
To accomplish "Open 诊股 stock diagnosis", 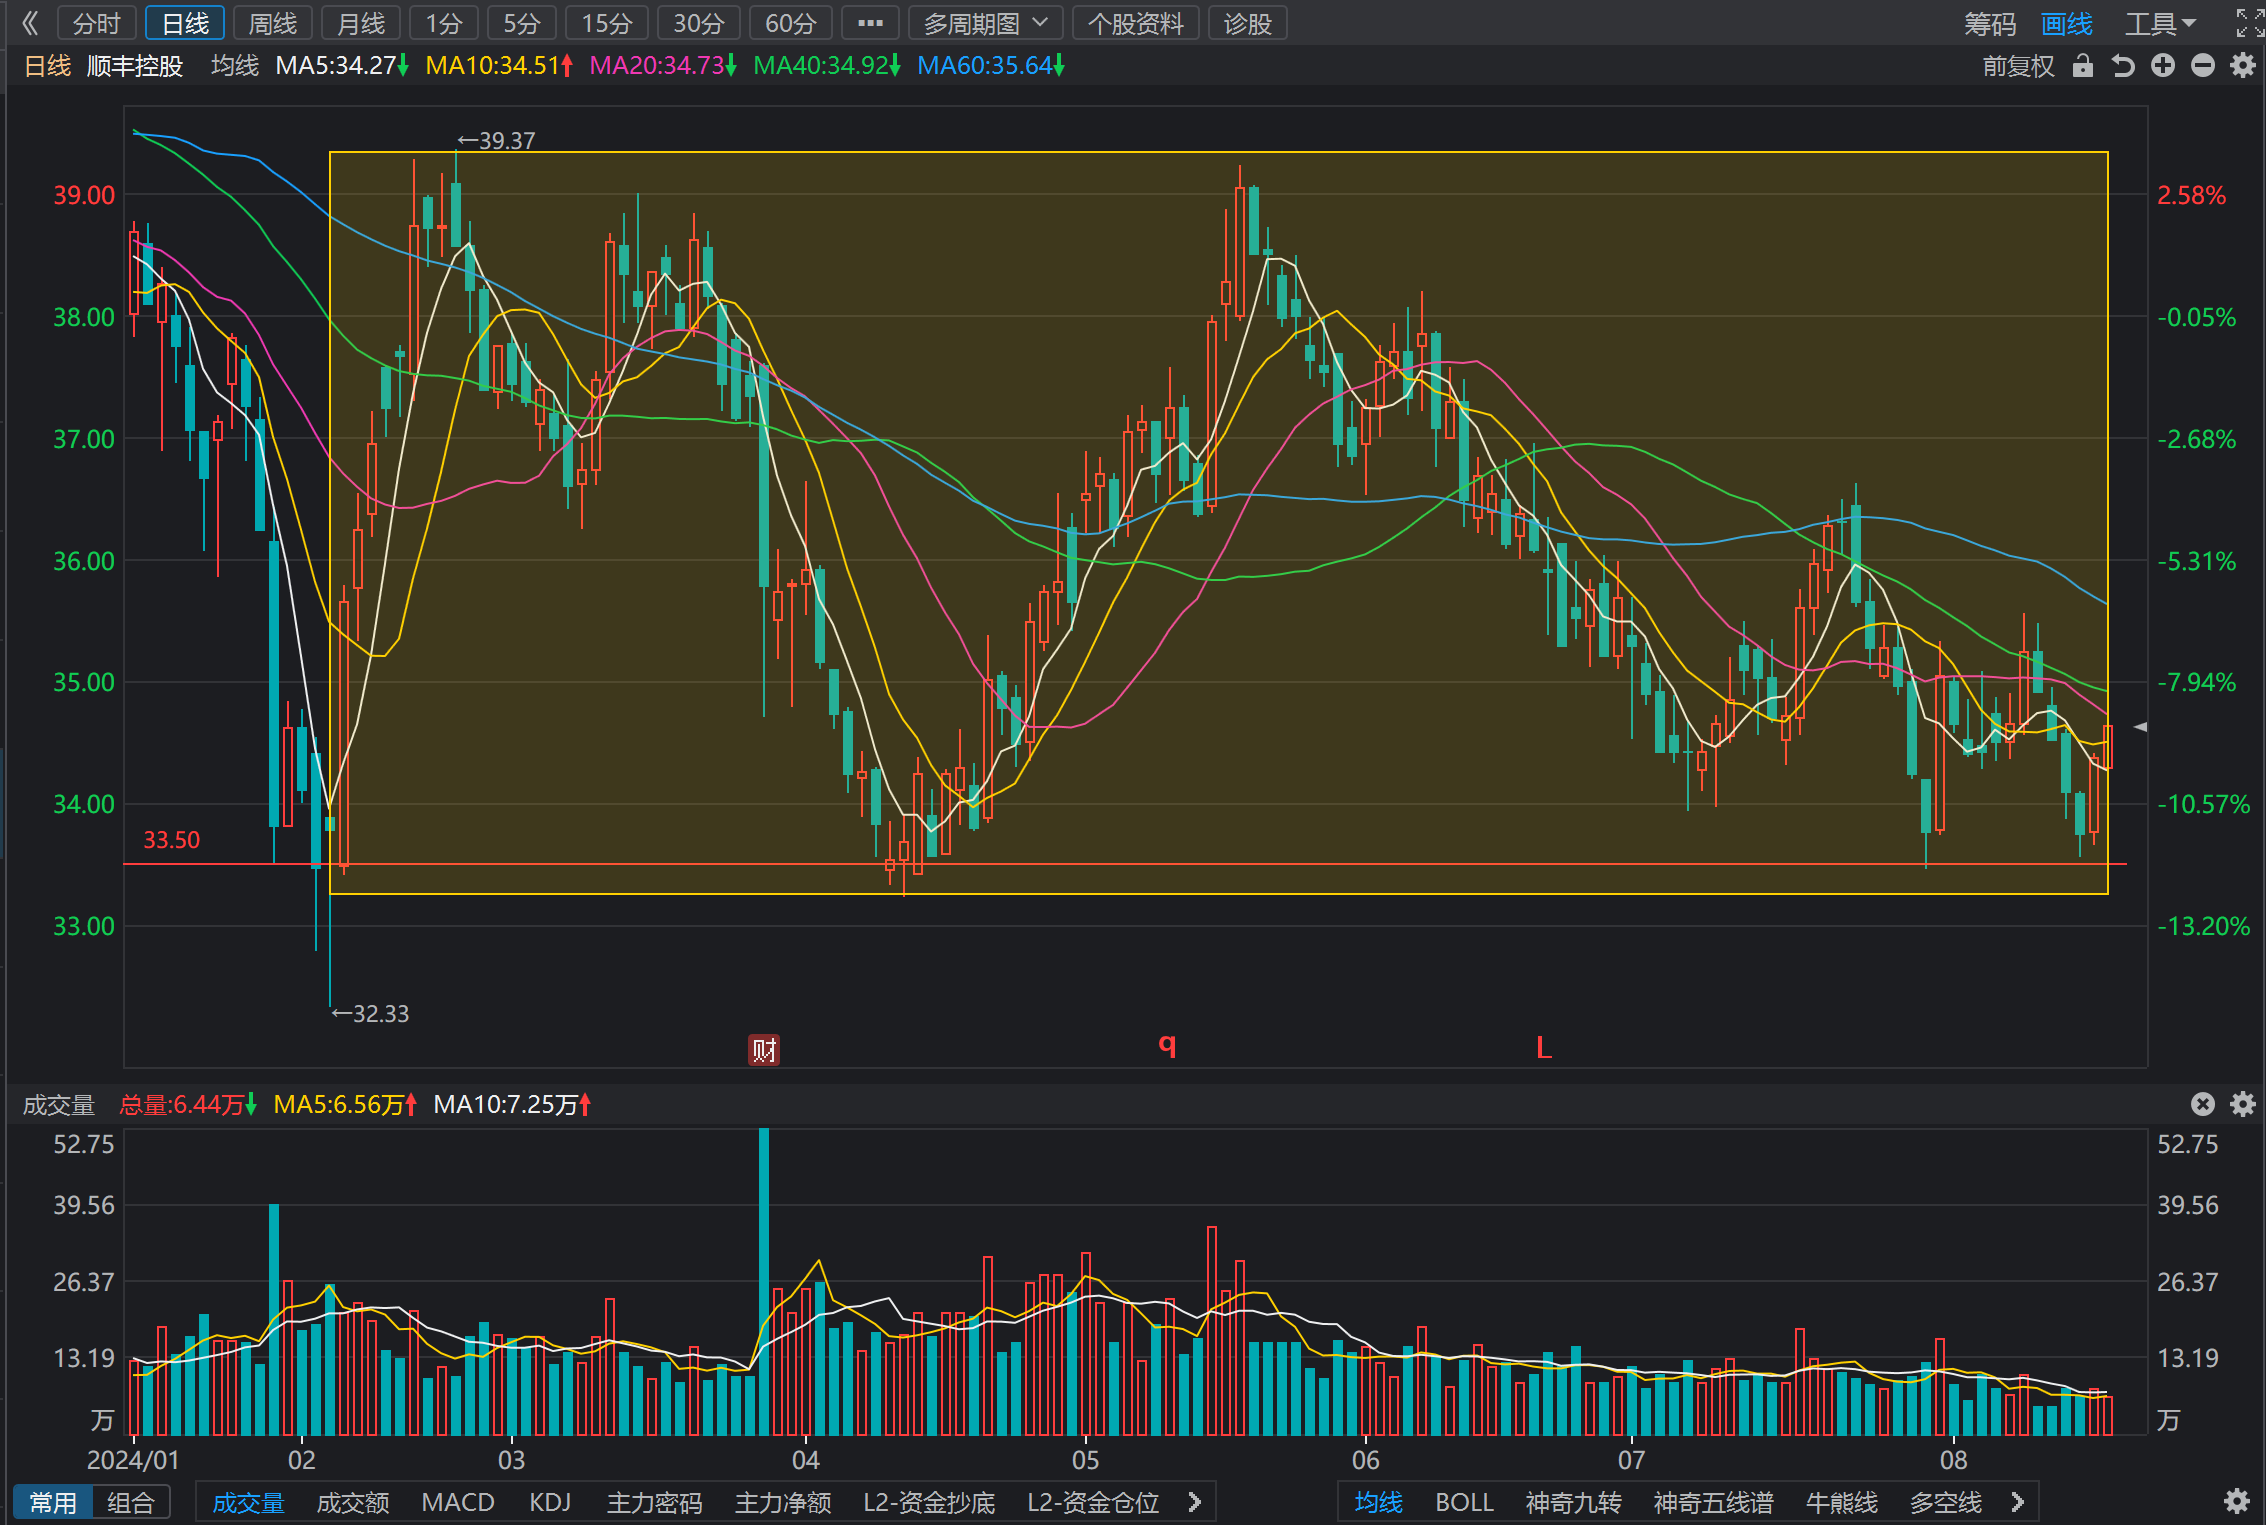I will click(x=1248, y=23).
